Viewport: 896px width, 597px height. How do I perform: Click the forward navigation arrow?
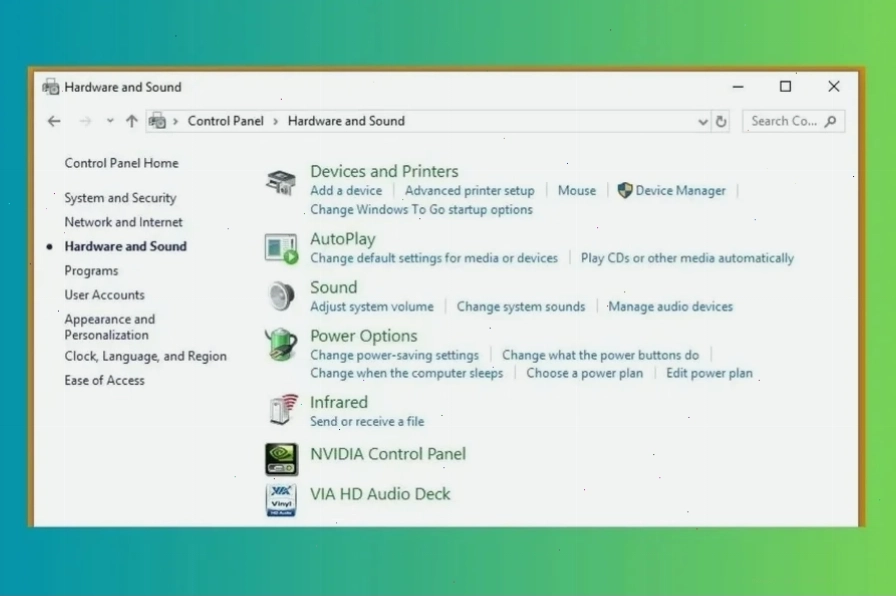pos(85,121)
